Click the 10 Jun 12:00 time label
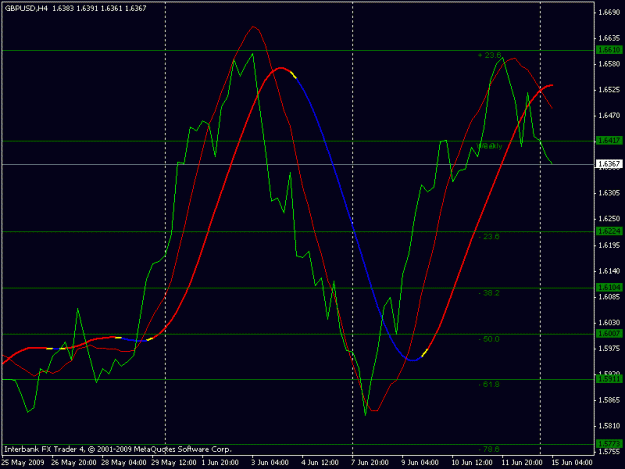Image resolution: width=625 pixels, height=469 pixels. click(472, 463)
